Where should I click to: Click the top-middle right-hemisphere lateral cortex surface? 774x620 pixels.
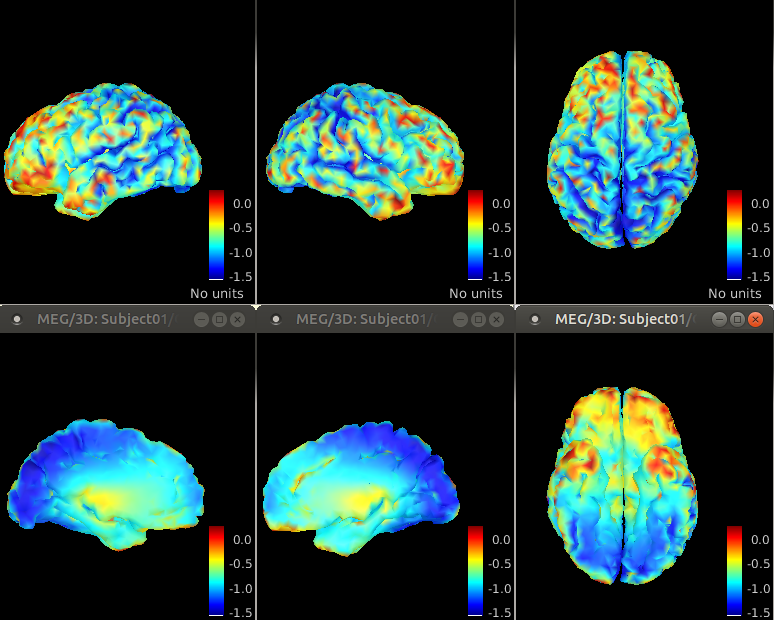[x=365, y=151]
